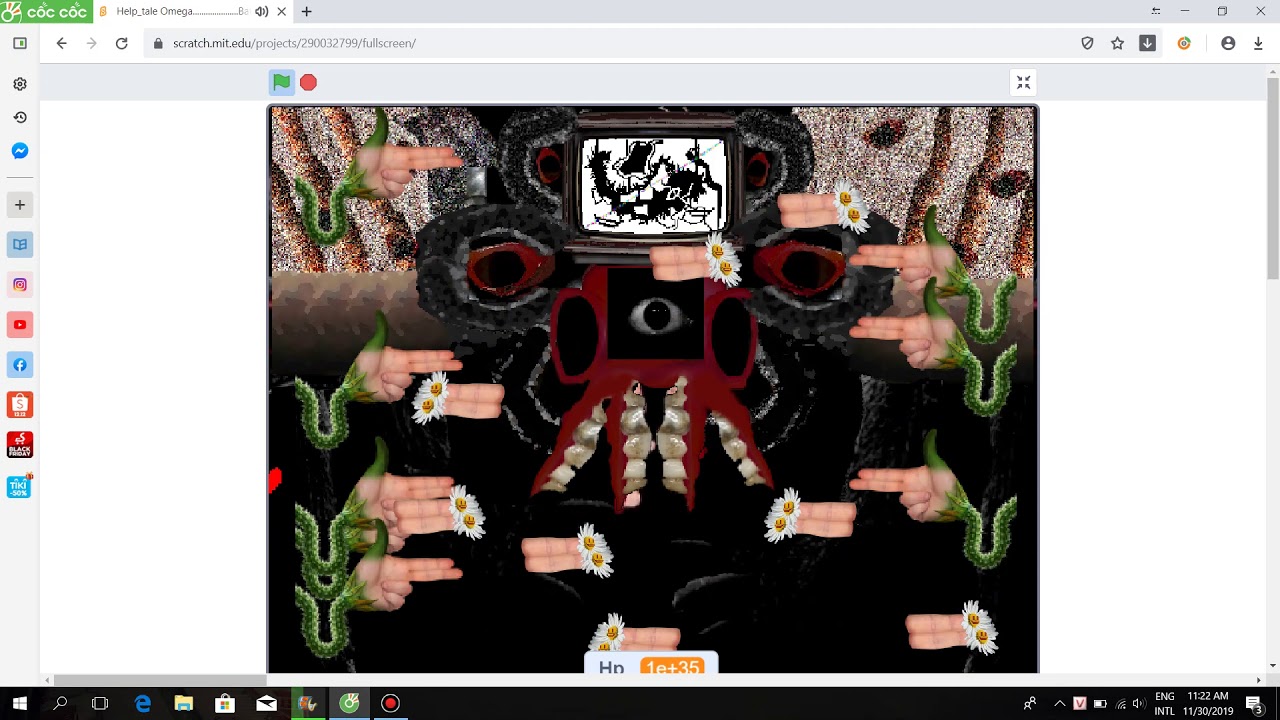Open sidebar settings gear
1280x720 pixels.
20,84
